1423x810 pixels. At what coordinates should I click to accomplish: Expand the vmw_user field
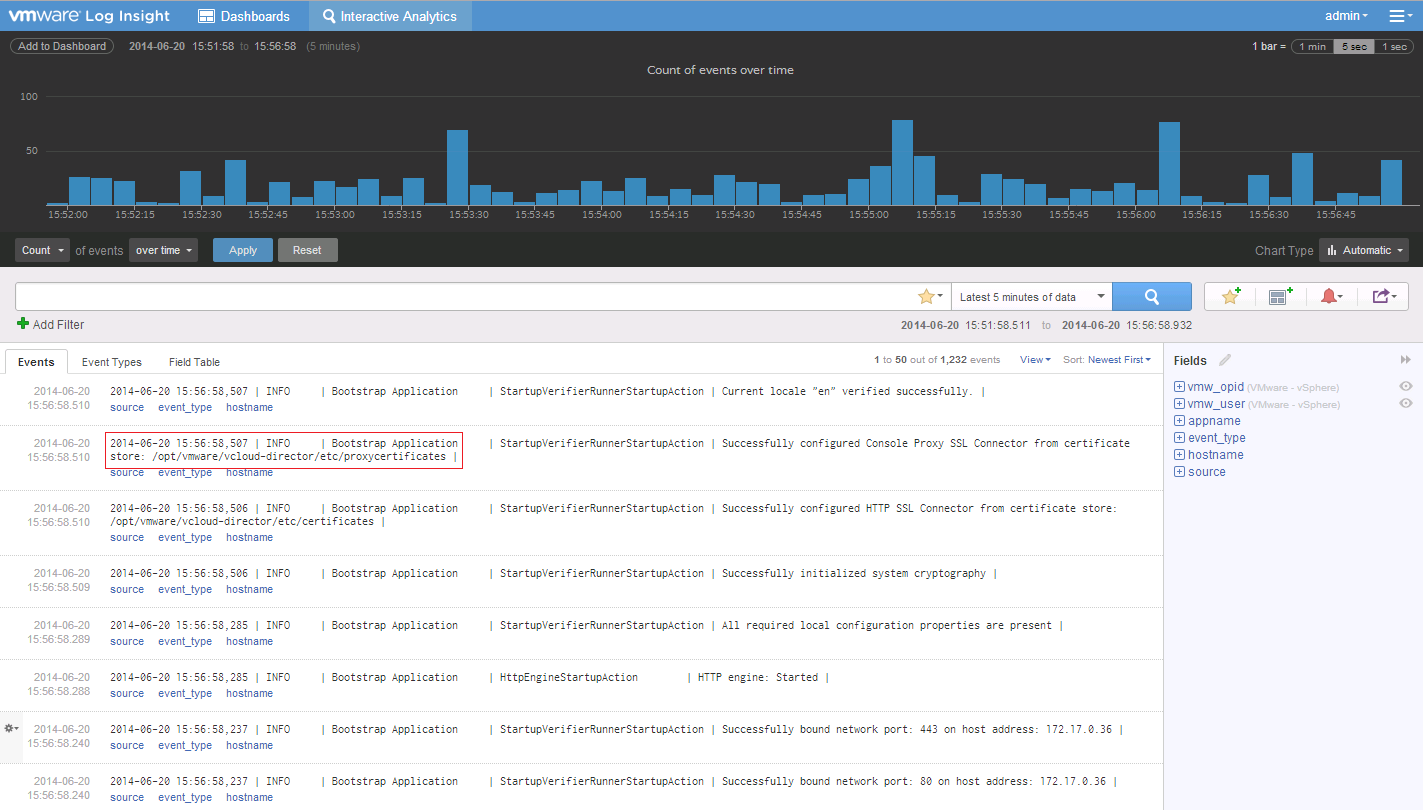(1179, 404)
